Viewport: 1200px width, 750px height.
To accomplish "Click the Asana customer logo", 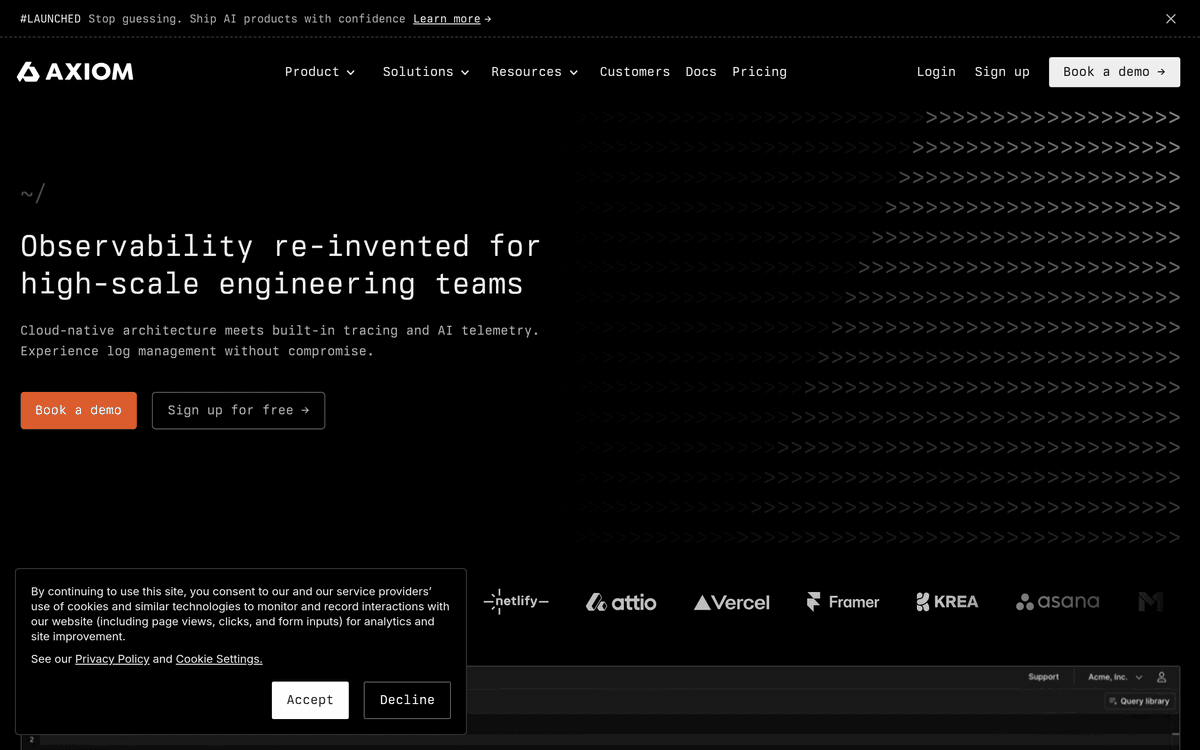I will (x=1057, y=601).
